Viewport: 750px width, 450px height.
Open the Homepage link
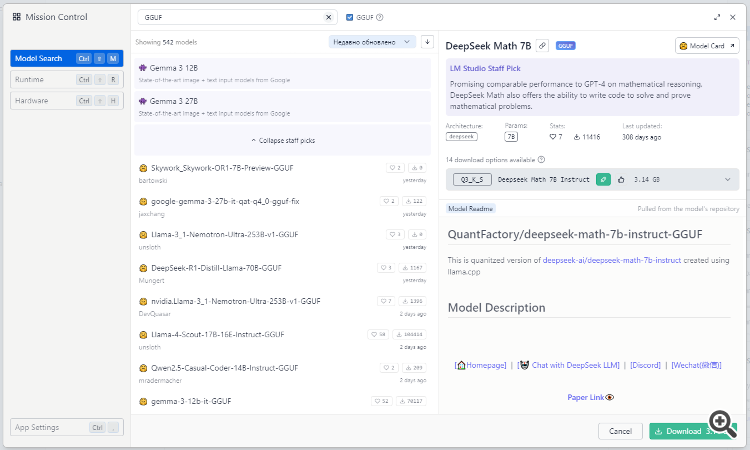click(480, 365)
